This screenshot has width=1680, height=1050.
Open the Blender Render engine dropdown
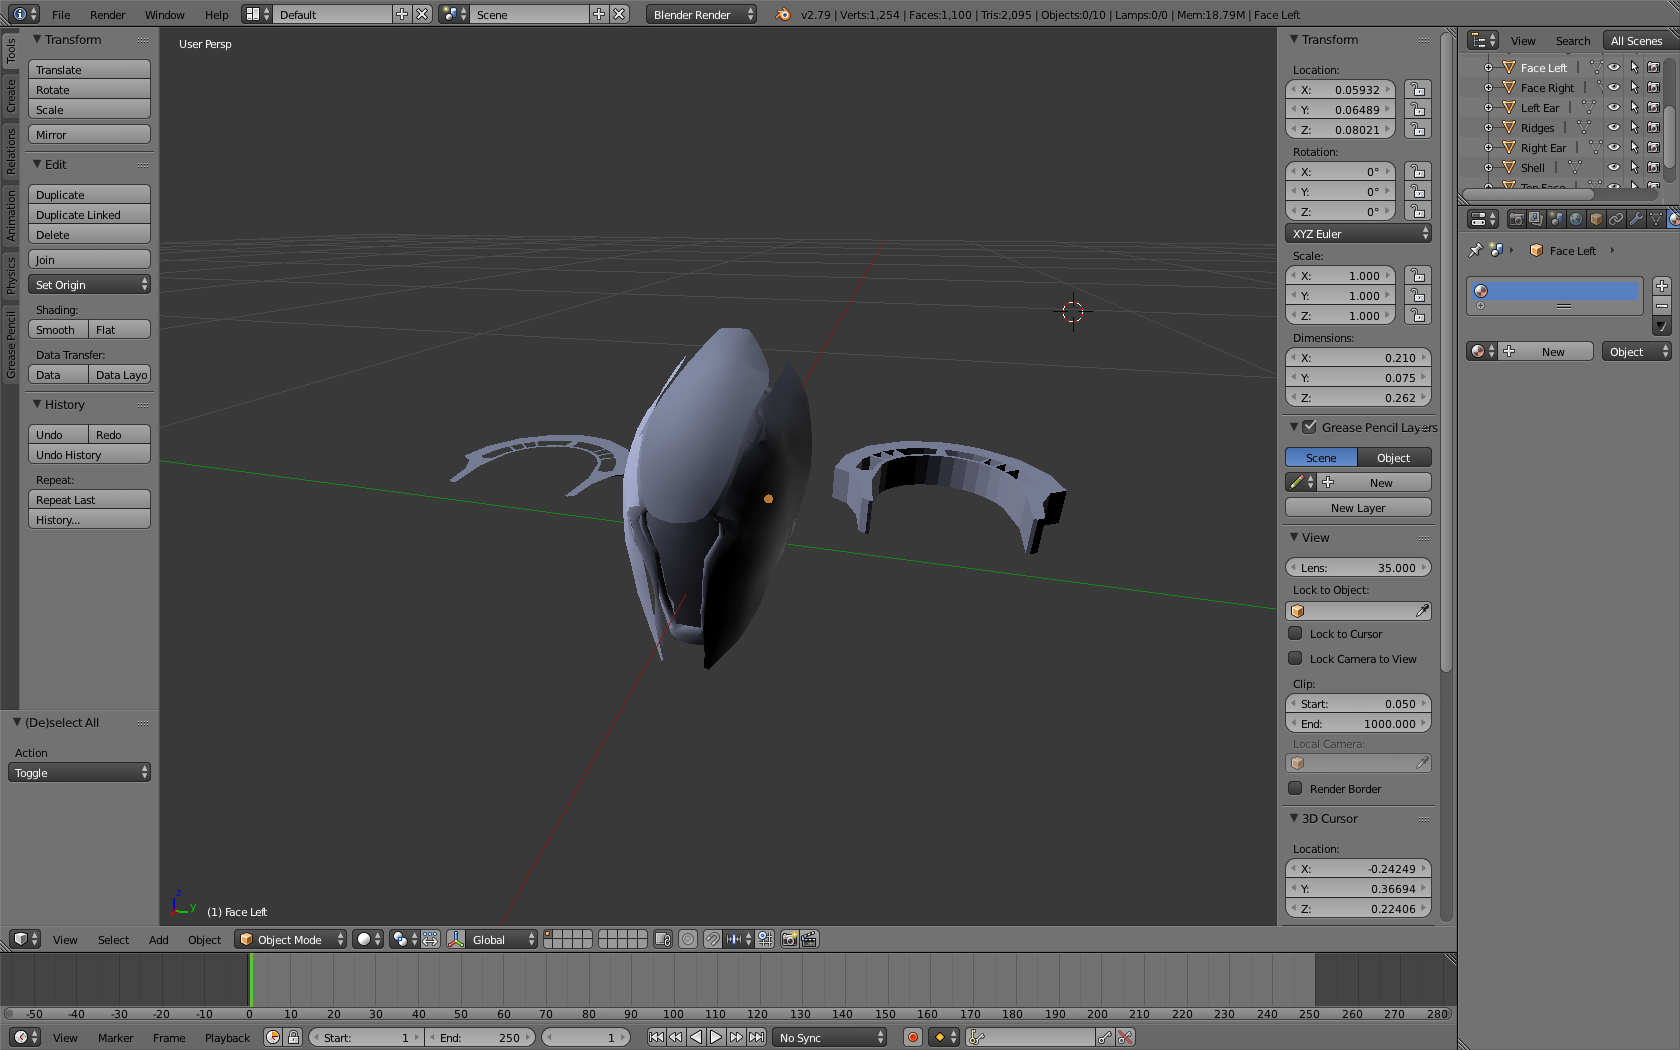pyautogui.click(x=701, y=14)
